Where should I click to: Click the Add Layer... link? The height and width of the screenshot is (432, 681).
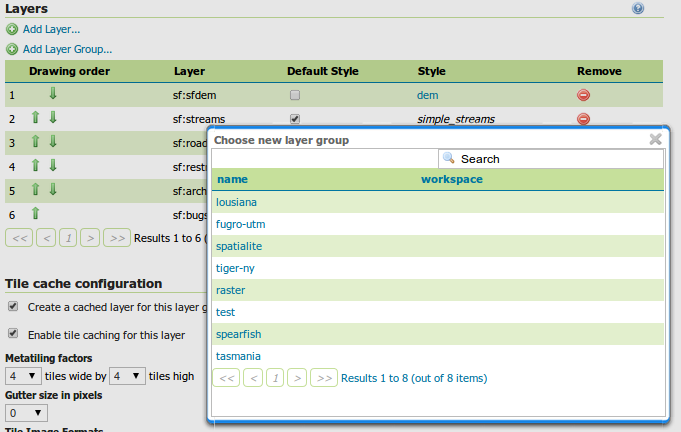pos(51,29)
